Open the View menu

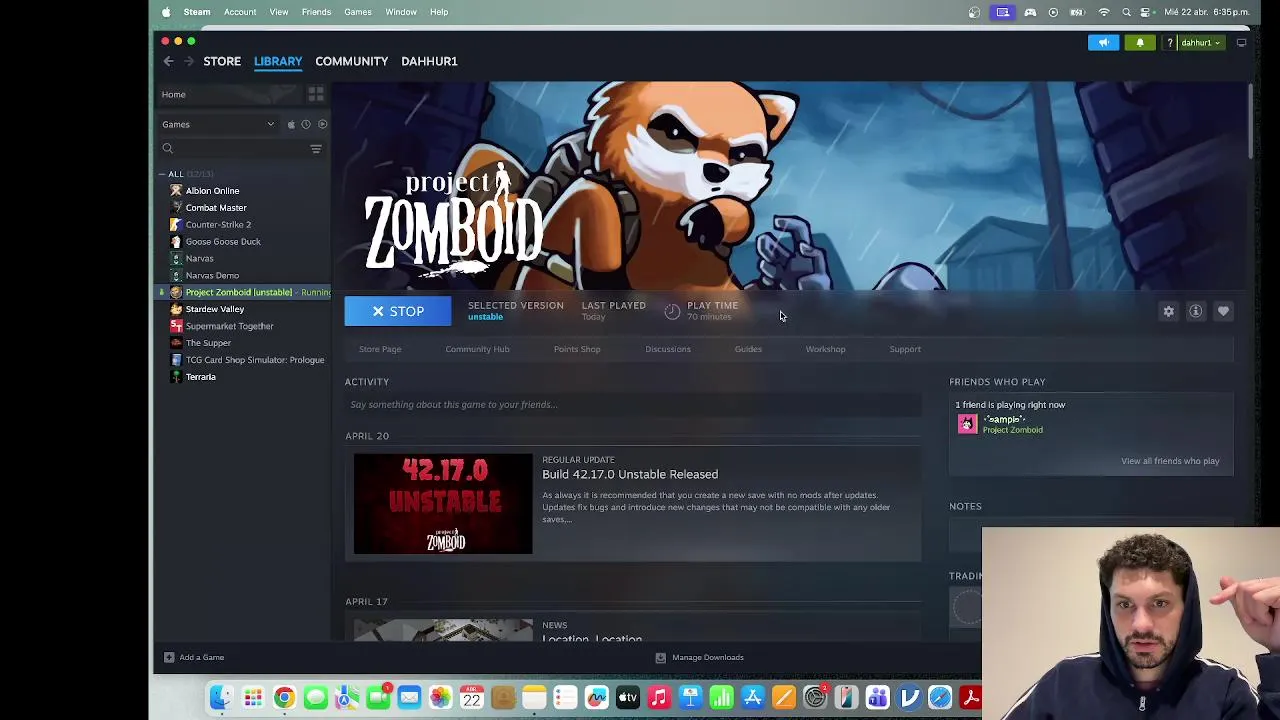(279, 12)
